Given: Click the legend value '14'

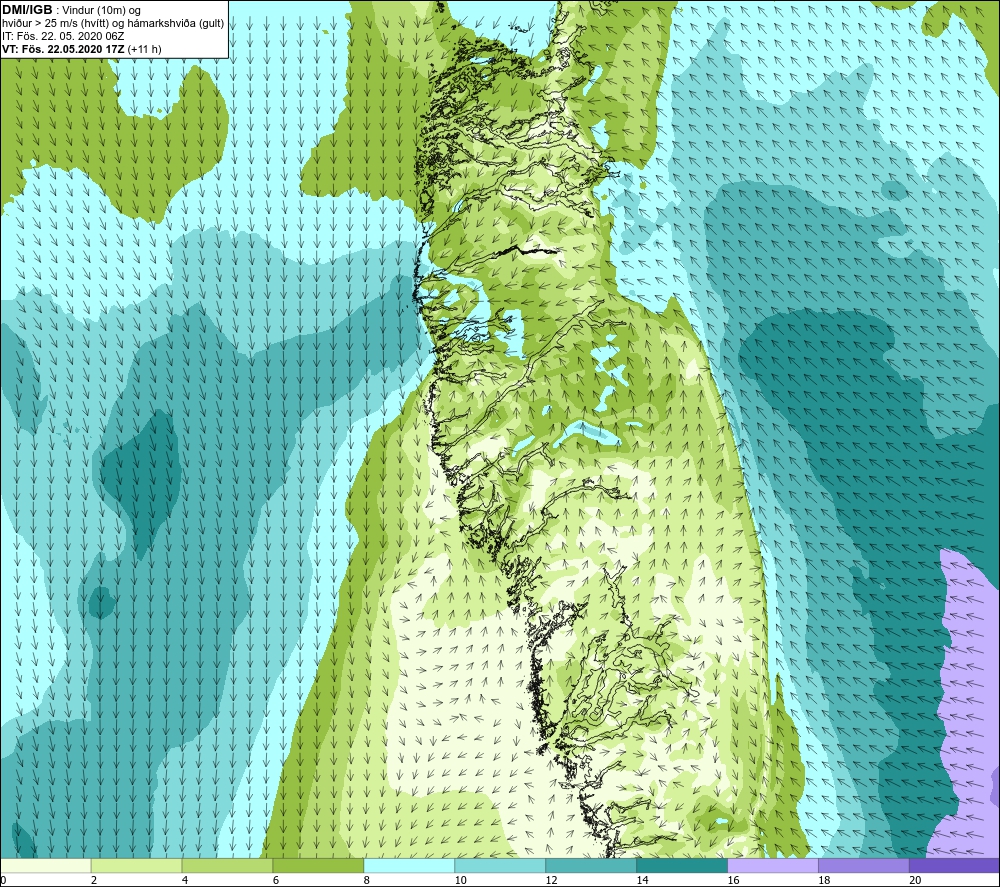Looking at the screenshot, I should (642, 880).
